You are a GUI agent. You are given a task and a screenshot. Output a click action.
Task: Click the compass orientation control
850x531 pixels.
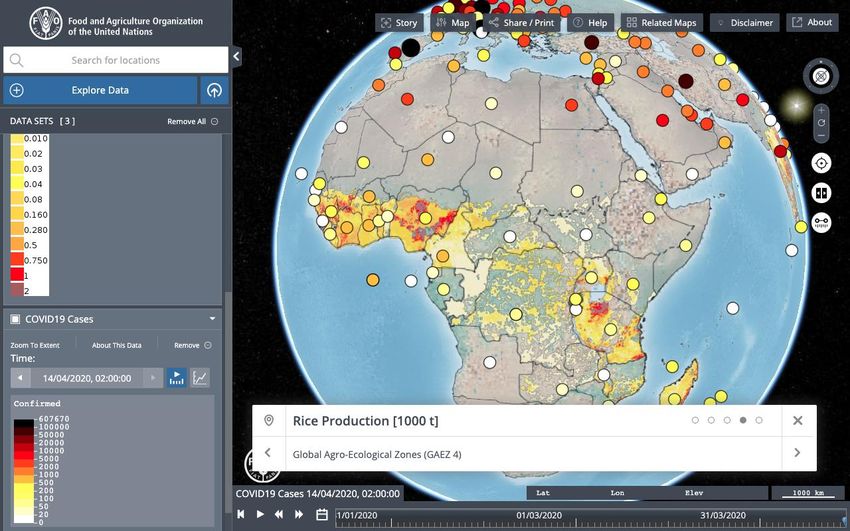(x=821, y=75)
